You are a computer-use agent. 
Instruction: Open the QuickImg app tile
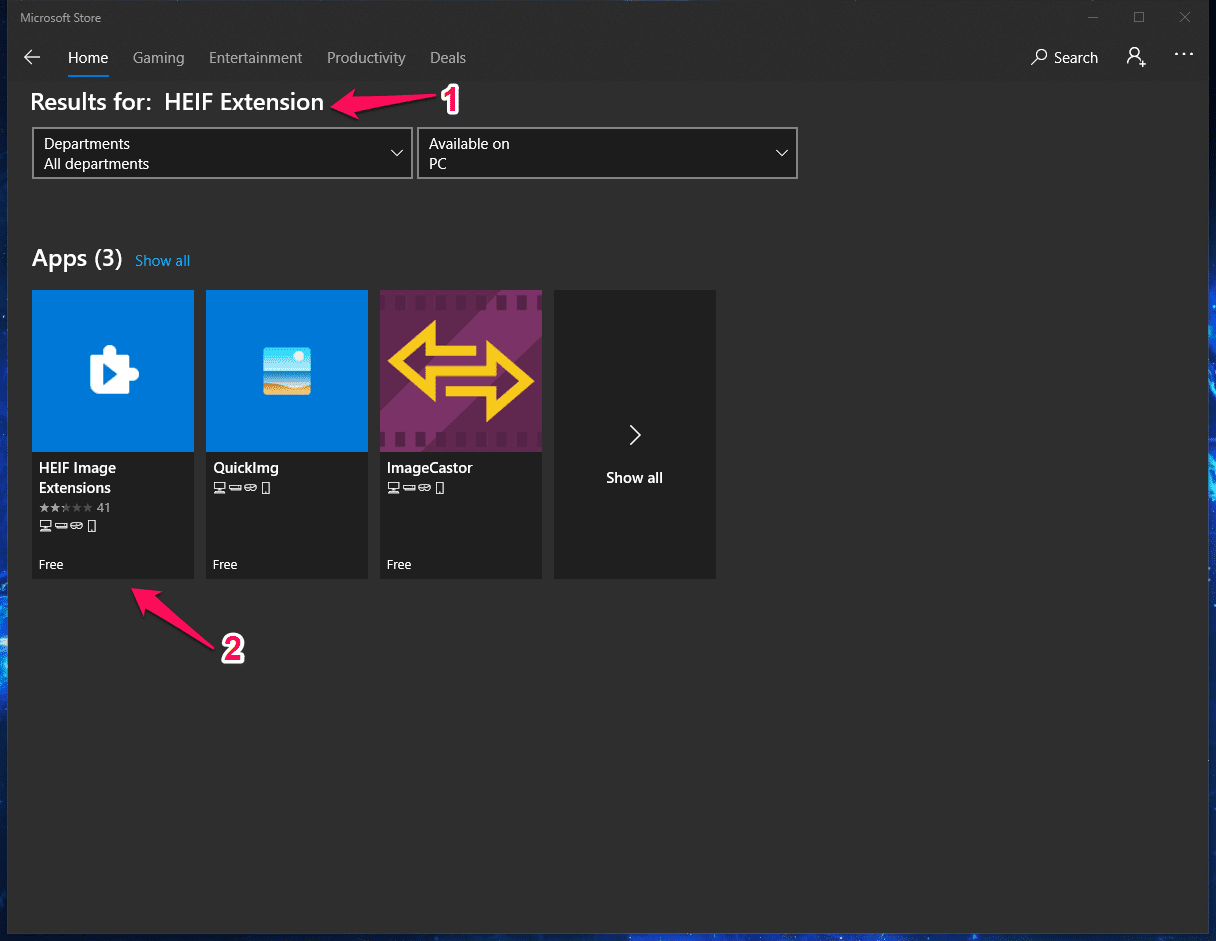(287, 370)
